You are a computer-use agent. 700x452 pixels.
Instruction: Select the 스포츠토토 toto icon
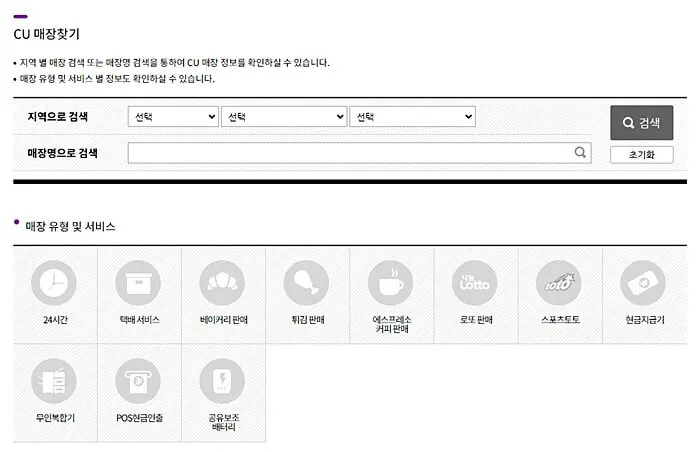click(559, 283)
